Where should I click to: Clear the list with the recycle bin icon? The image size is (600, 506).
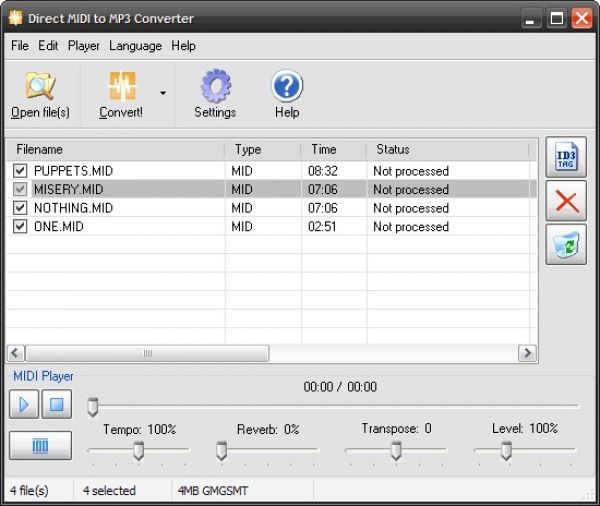click(x=566, y=245)
